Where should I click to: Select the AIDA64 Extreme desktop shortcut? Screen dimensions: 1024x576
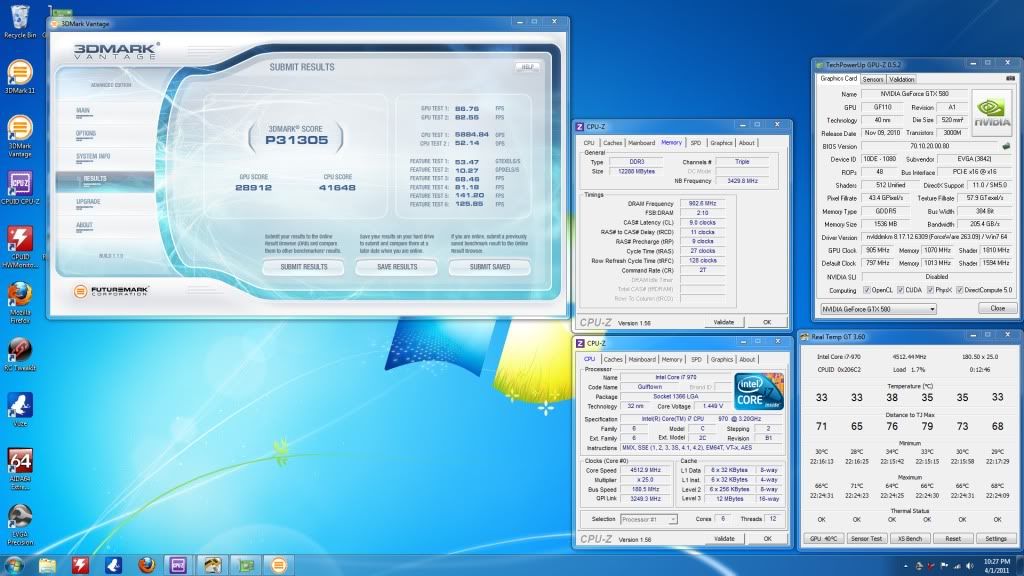(20, 469)
